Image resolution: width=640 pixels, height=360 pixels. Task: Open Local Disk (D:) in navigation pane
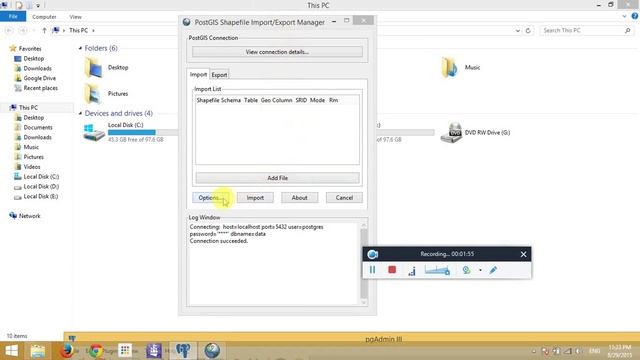pyautogui.click(x=41, y=186)
